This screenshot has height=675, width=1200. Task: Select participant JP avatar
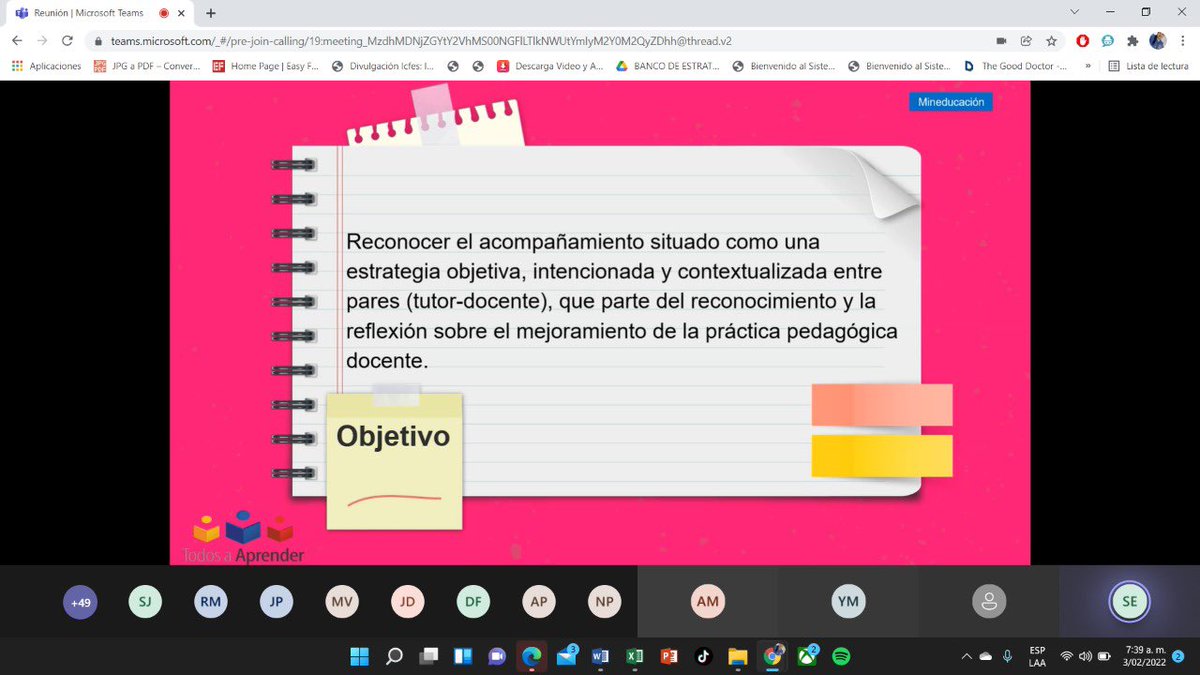(x=276, y=602)
